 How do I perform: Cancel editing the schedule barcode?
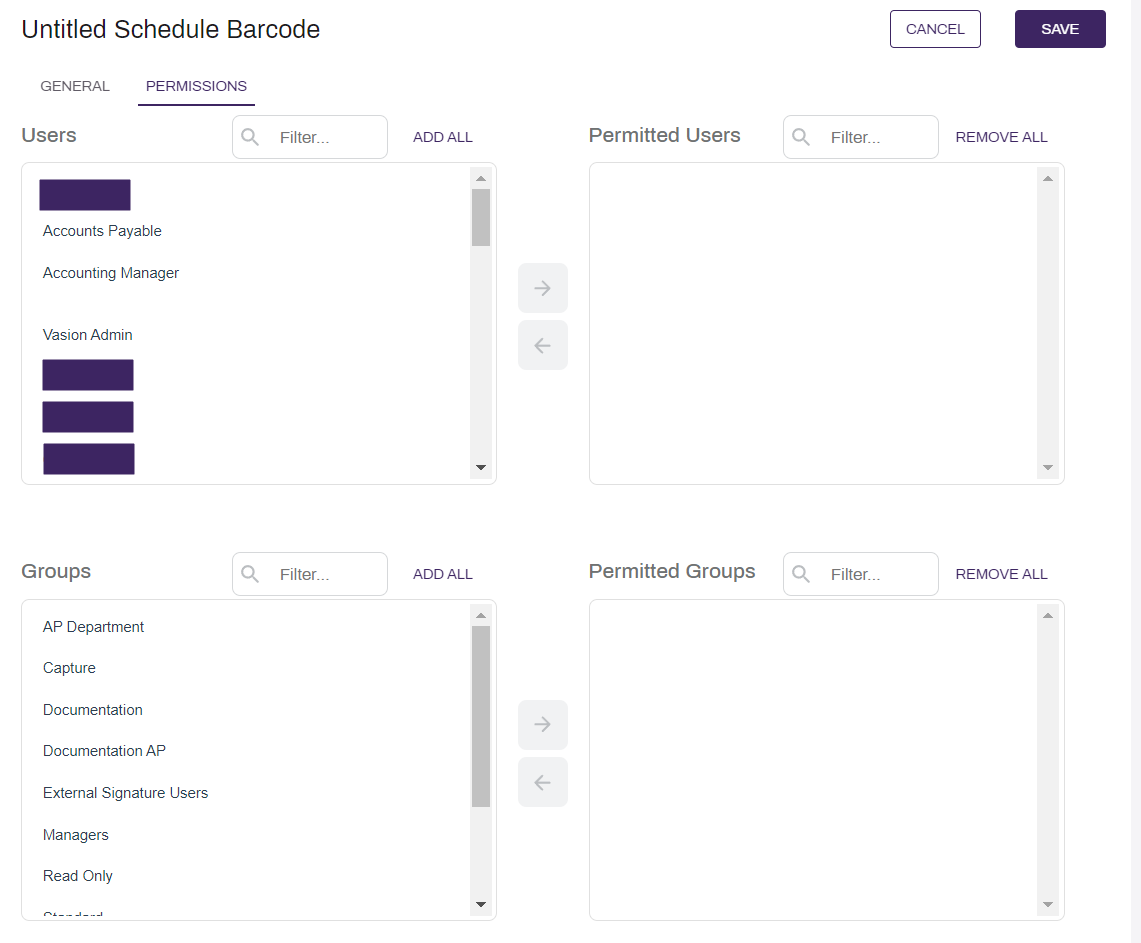pyautogui.click(x=935, y=29)
